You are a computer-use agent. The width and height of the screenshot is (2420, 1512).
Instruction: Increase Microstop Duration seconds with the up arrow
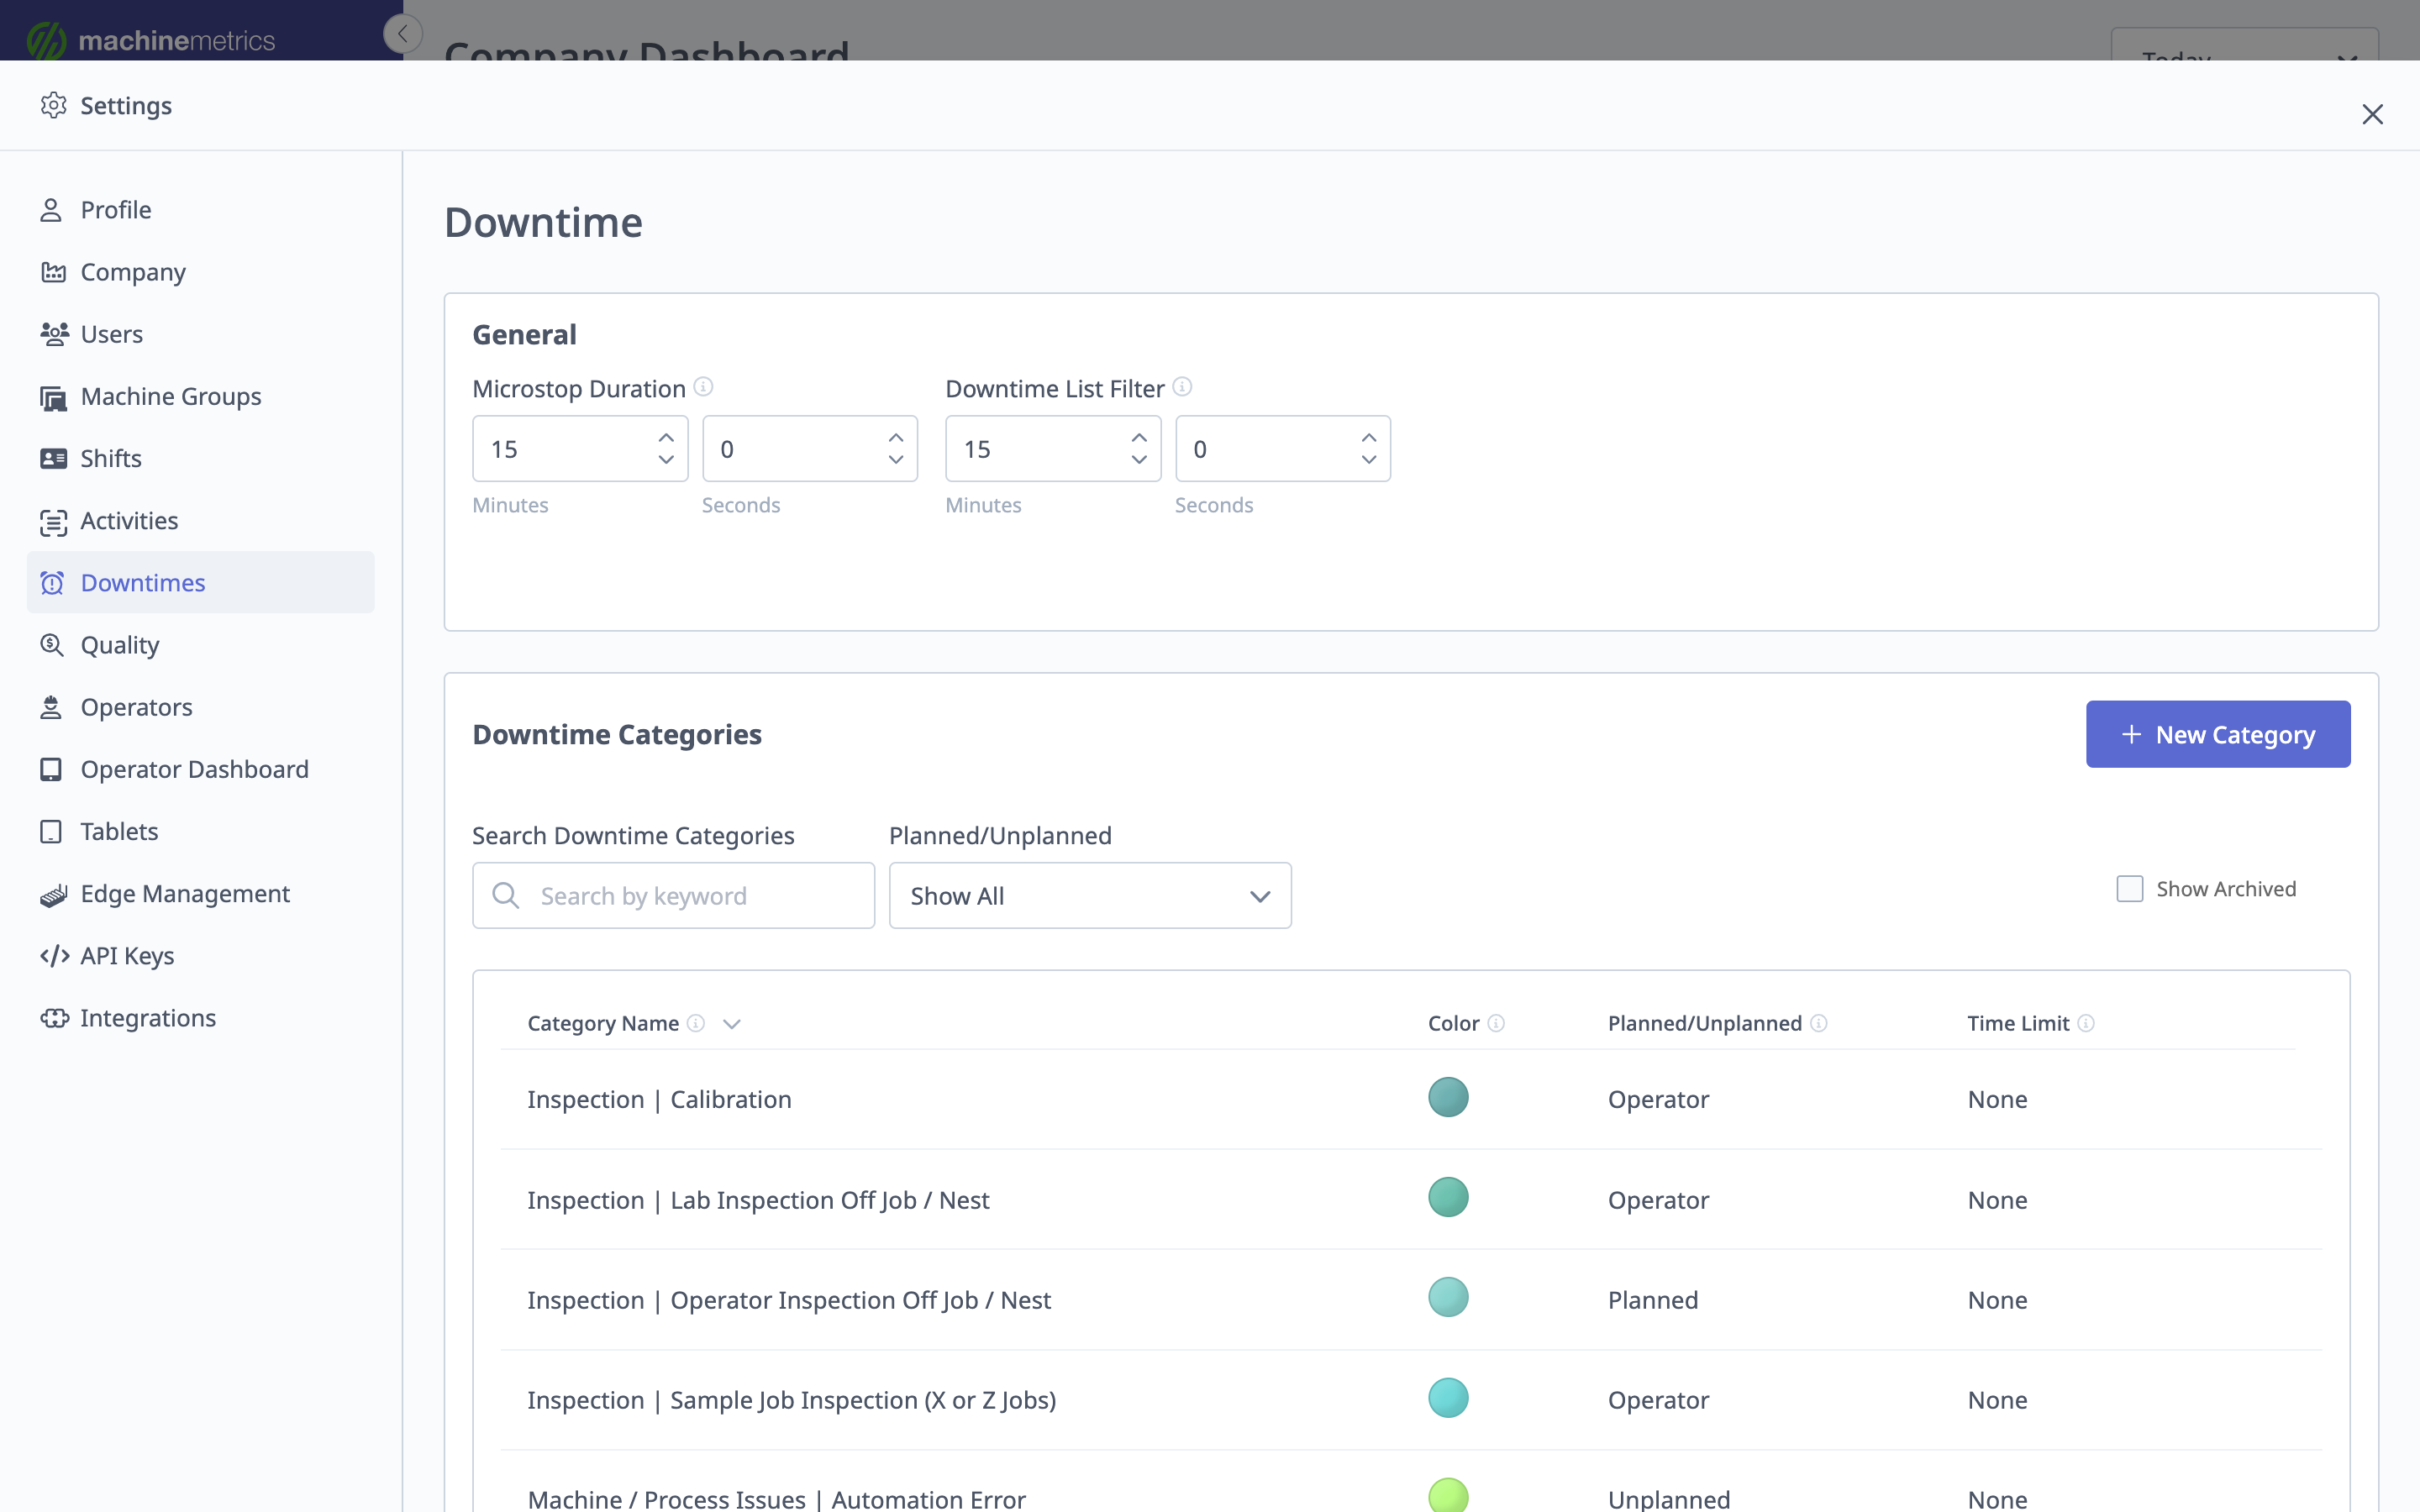896,438
